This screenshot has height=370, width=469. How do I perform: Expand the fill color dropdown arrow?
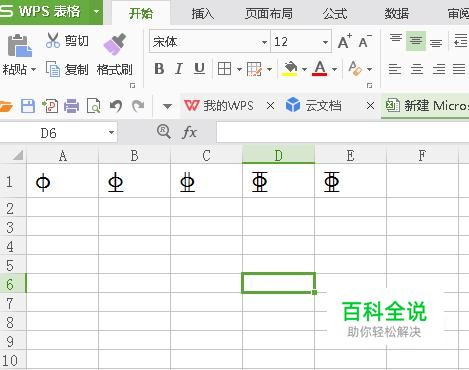(304, 69)
